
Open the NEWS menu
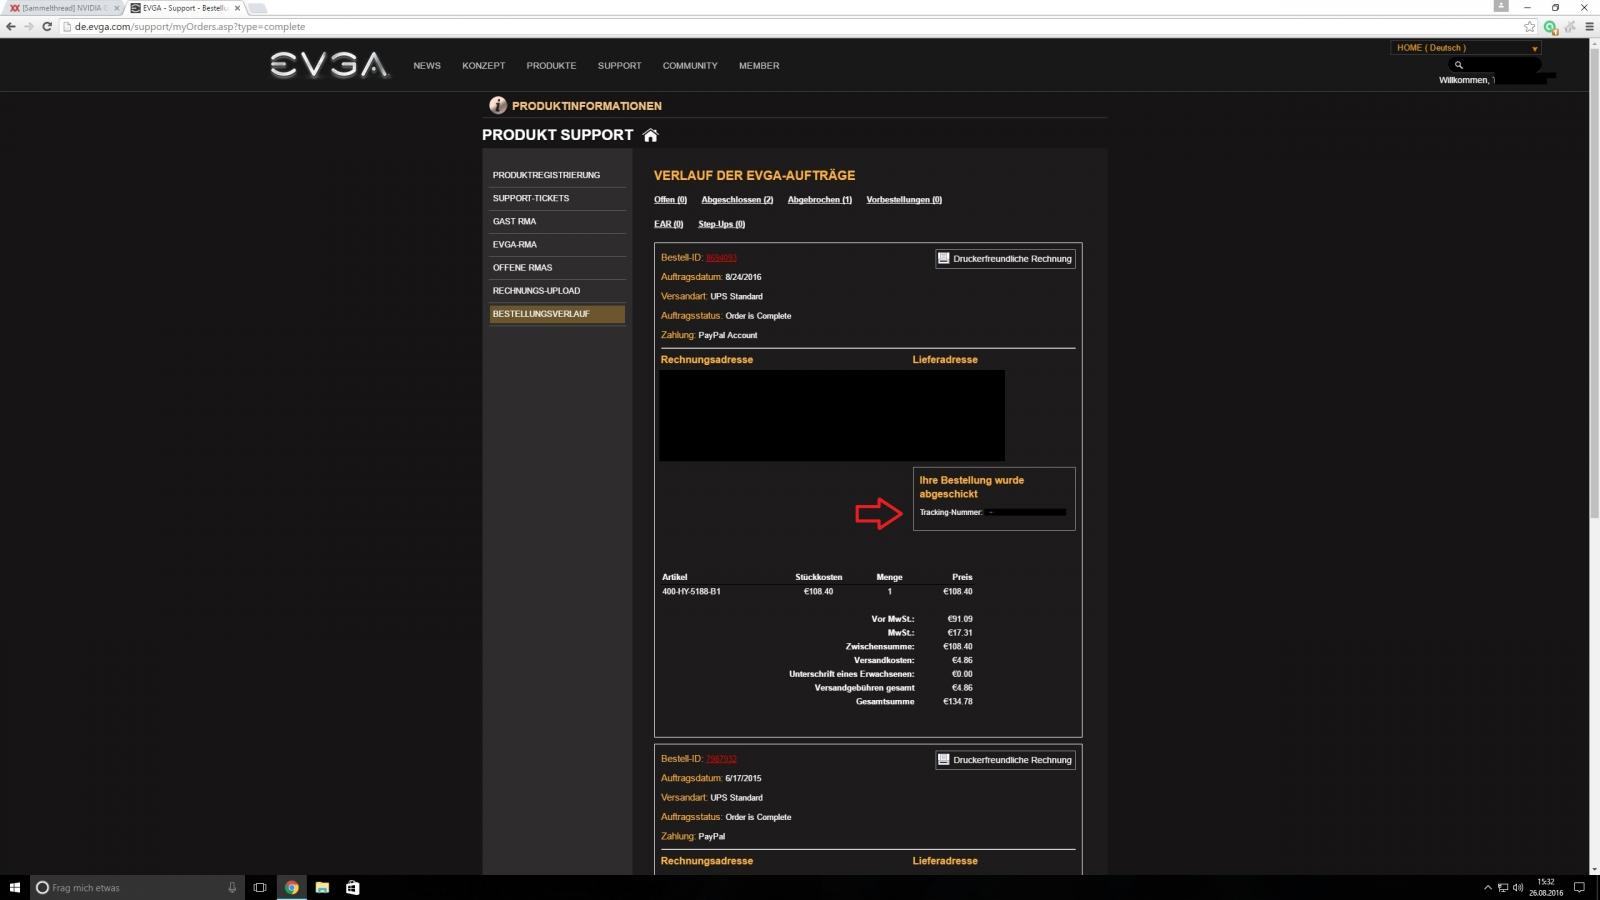(x=427, y=66)
